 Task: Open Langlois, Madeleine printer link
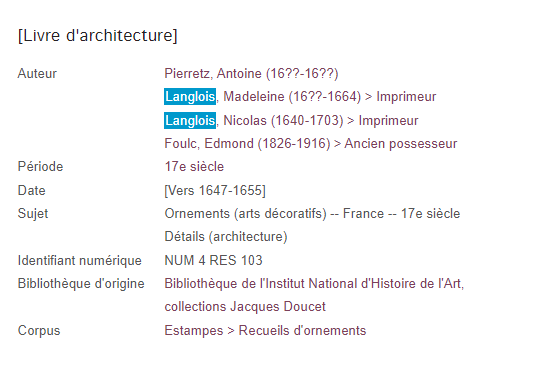coord(300,97)
